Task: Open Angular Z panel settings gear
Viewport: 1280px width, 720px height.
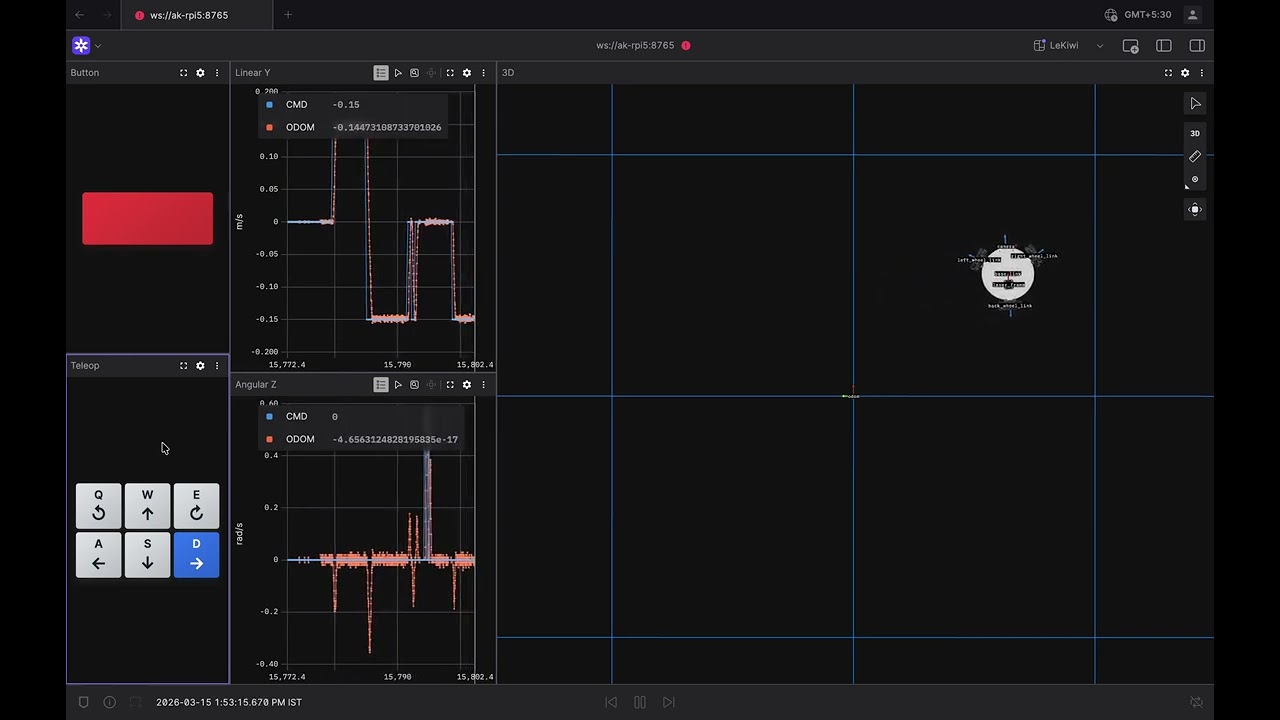Action: click(467, 385)
